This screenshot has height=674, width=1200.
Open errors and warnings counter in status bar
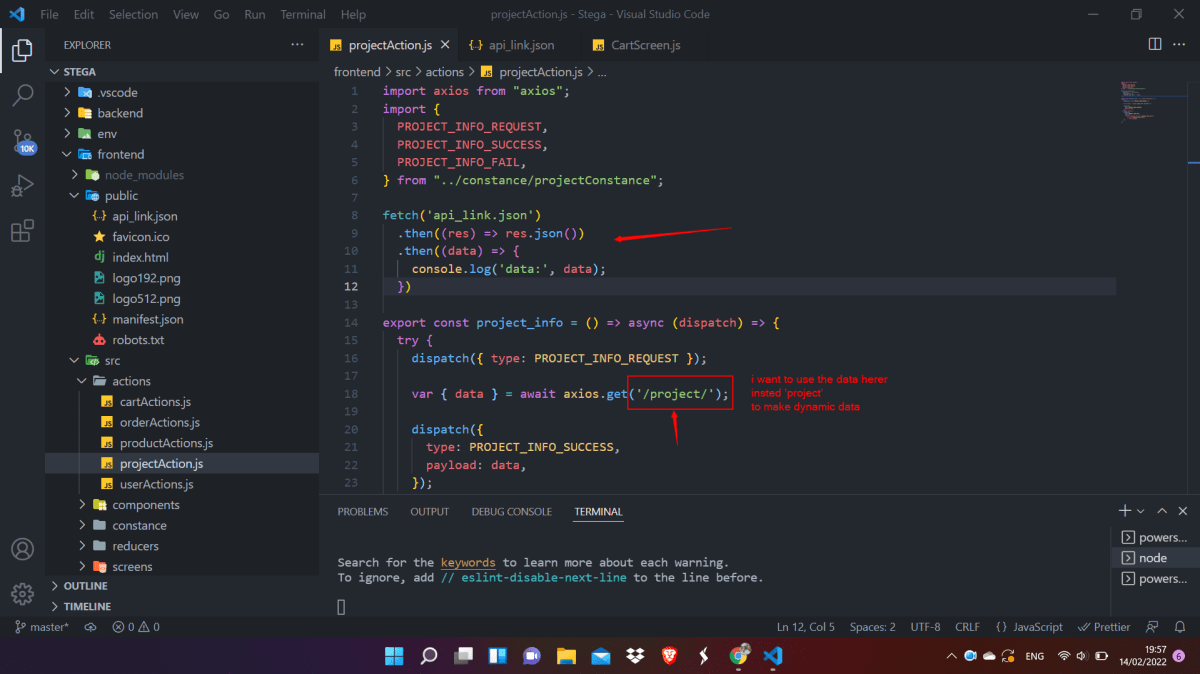(136, 627)
